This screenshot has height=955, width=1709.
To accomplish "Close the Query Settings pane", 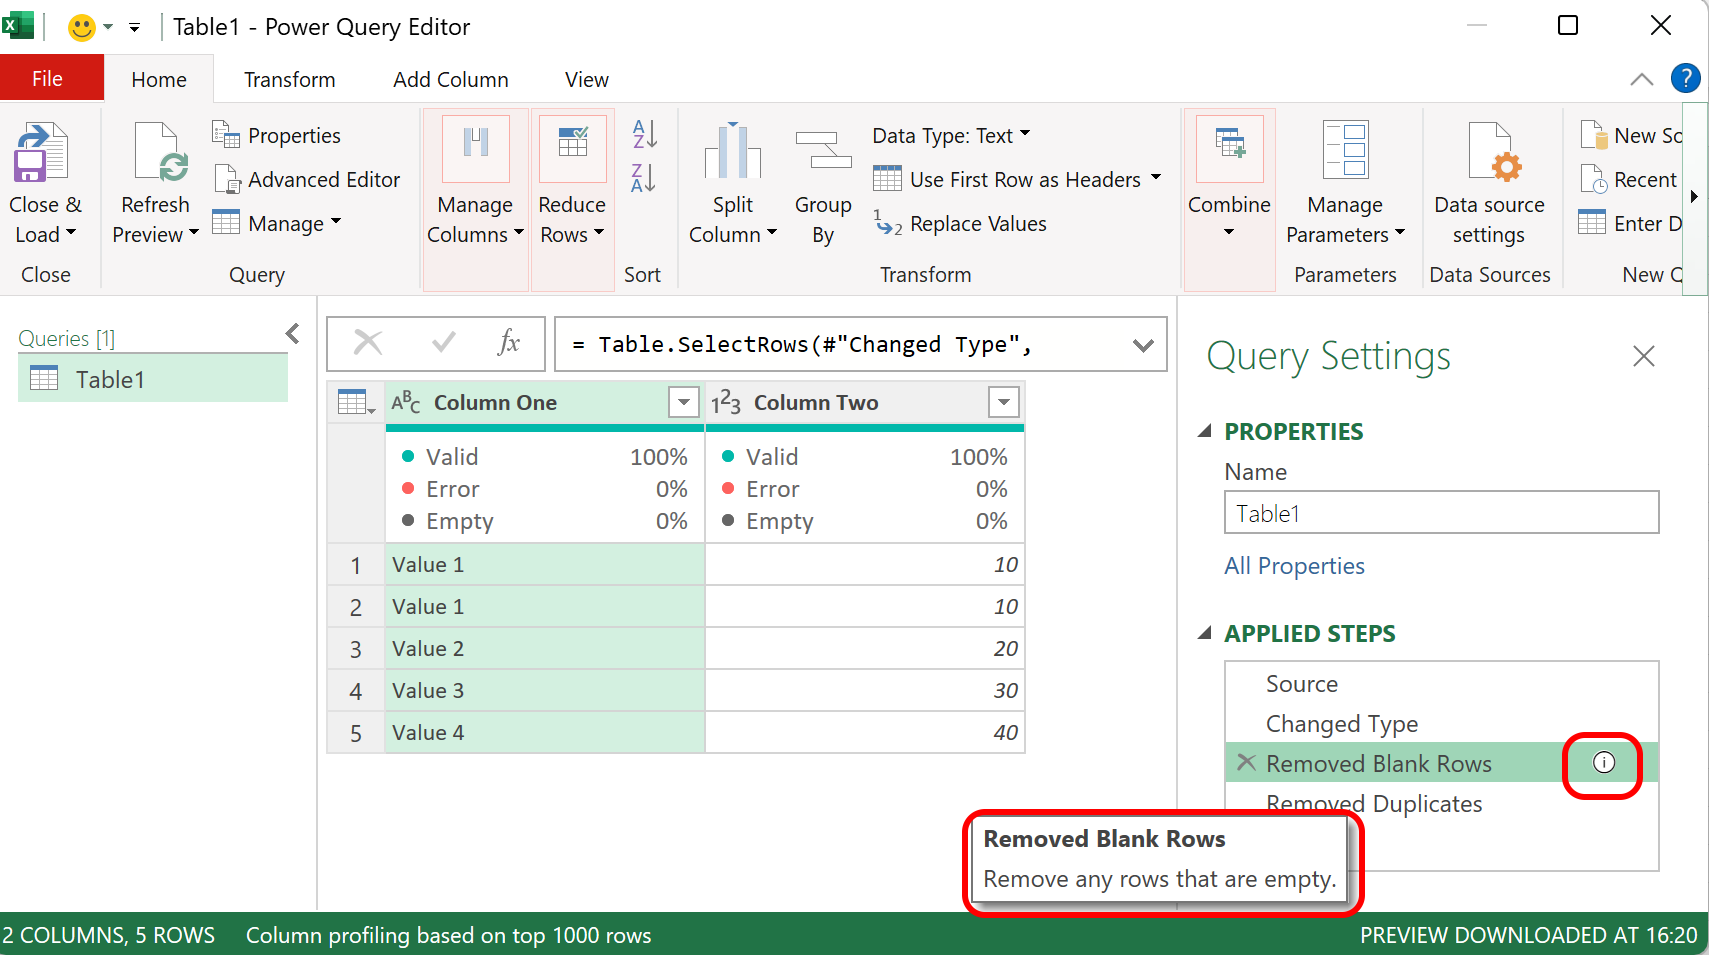I will tap(1644, 356).
